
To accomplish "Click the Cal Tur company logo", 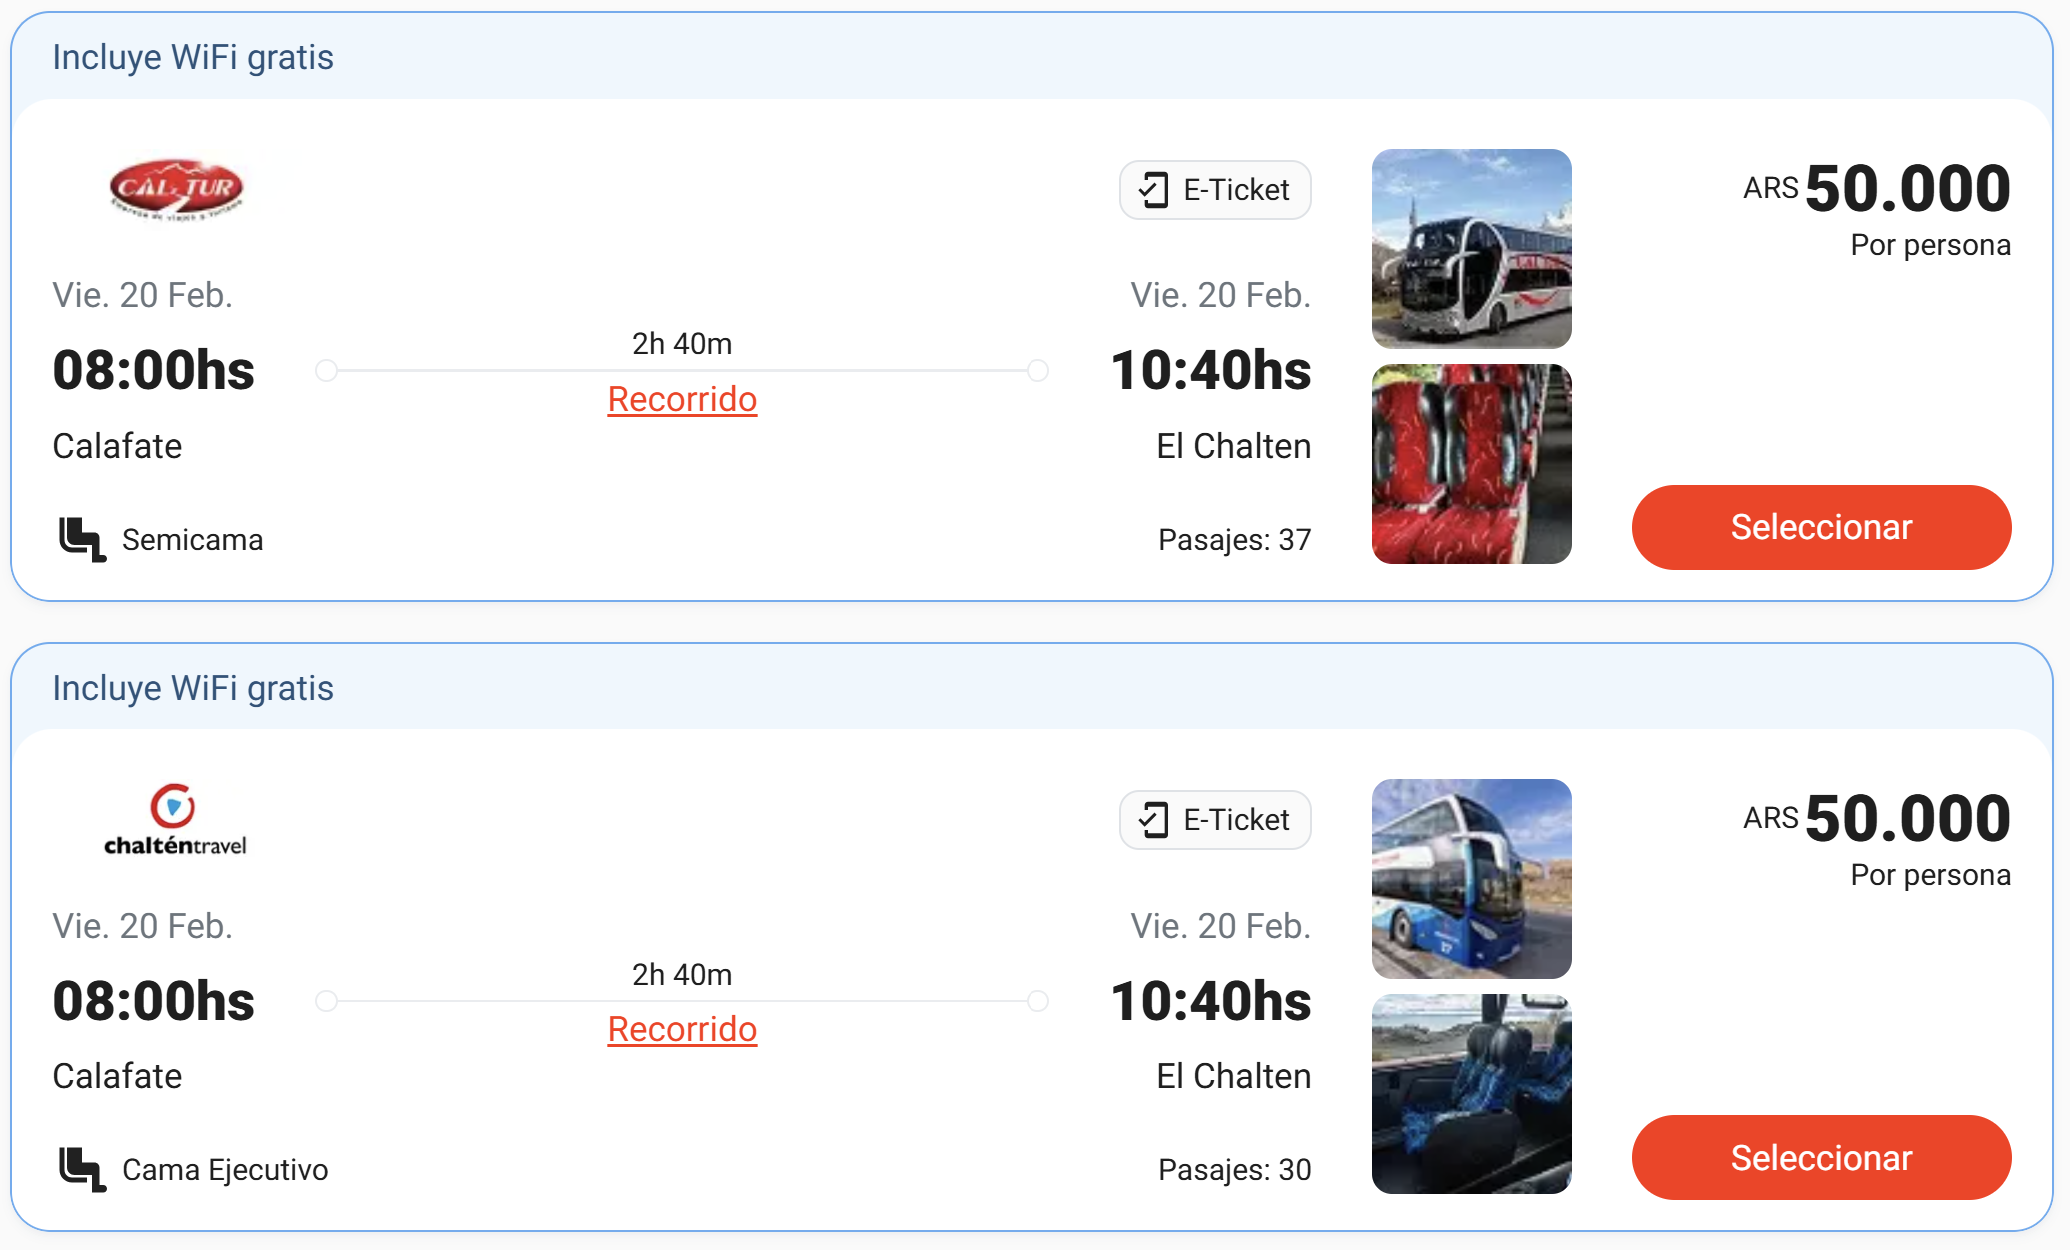I will point(176,188).
